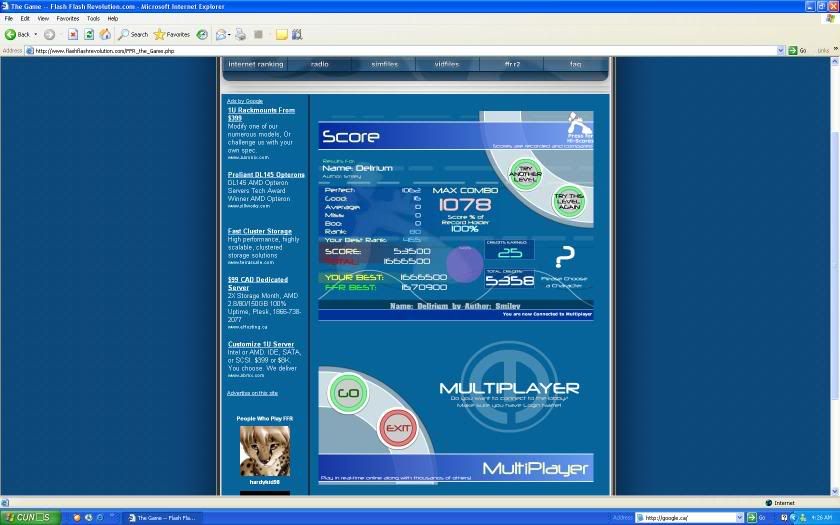Expand the address bar dropdown arrow
The height and width of the screenshot is (525, 840).
click(782, 50)
